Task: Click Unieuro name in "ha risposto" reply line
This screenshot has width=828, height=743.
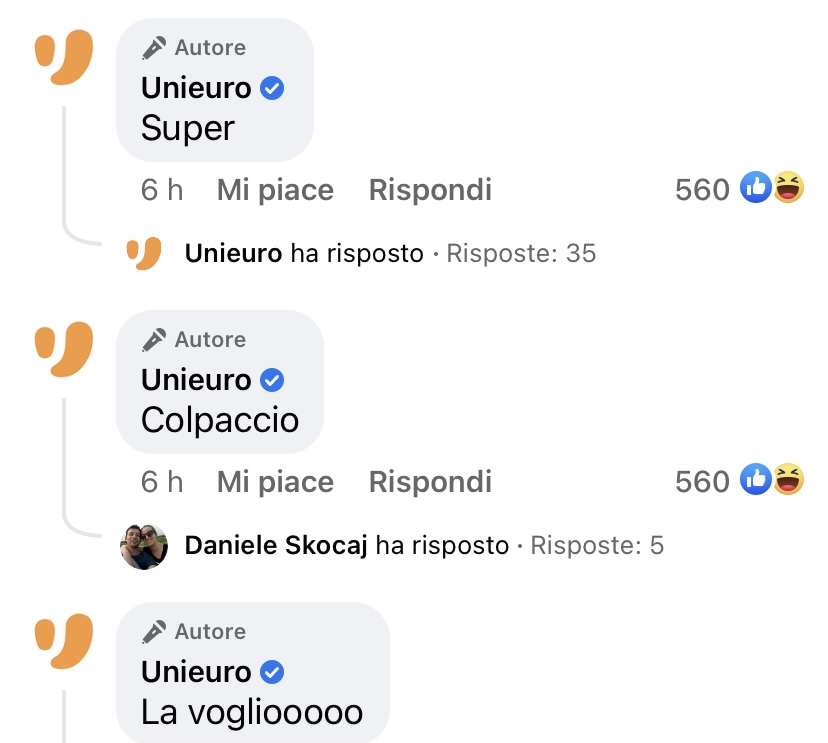Action: click(x=233, y=254)
